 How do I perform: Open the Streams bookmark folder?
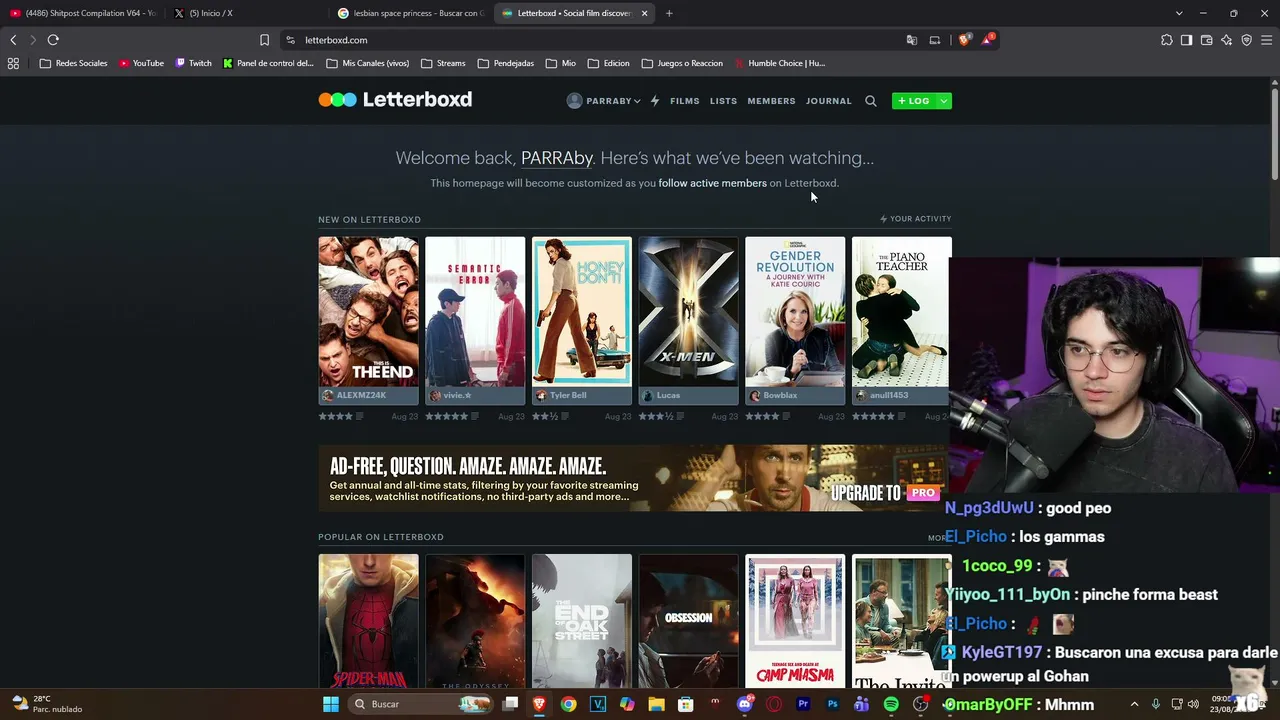tap(443, 63)
